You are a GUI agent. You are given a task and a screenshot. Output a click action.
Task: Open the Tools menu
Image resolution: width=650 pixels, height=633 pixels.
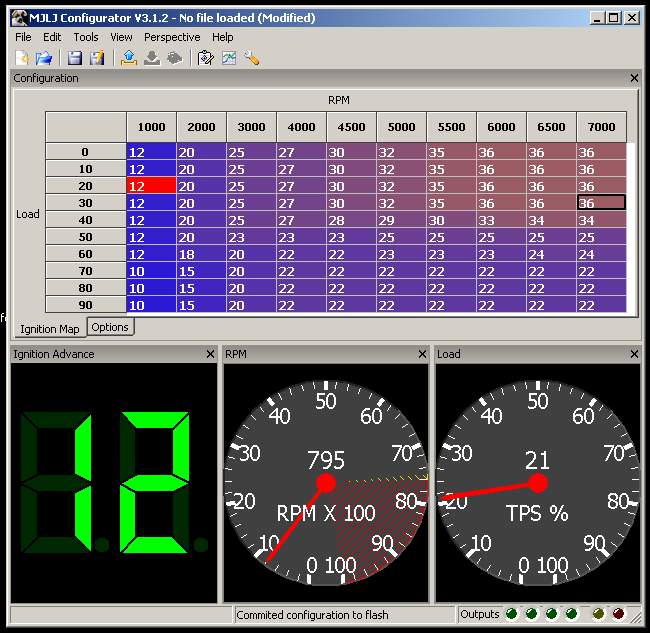86,37
